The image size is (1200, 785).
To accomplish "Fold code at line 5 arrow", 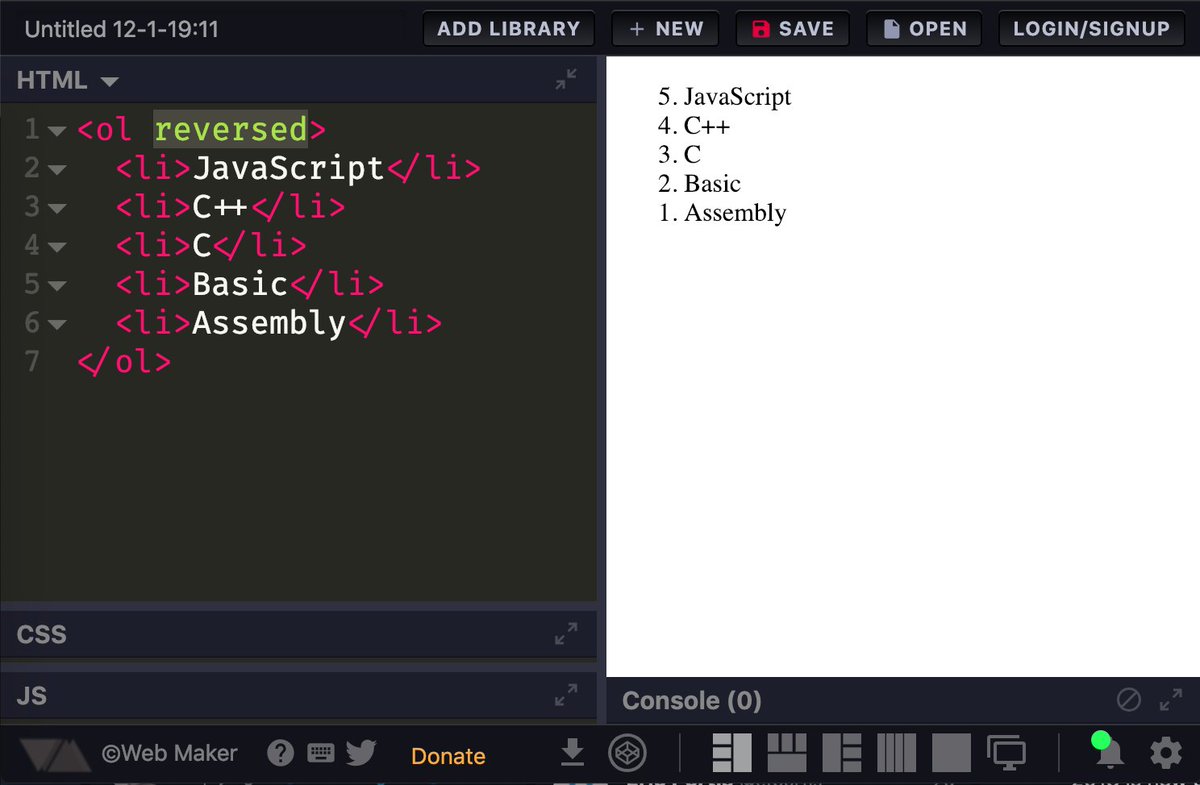I will coord(56,286).
